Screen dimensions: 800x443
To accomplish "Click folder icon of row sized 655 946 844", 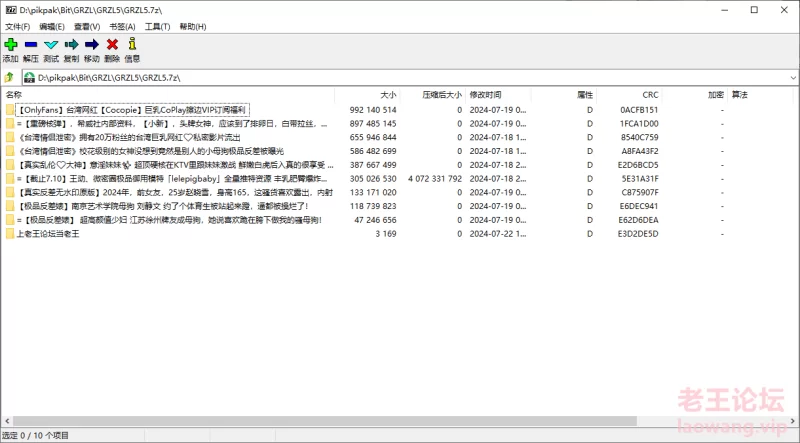I will 10,137.
